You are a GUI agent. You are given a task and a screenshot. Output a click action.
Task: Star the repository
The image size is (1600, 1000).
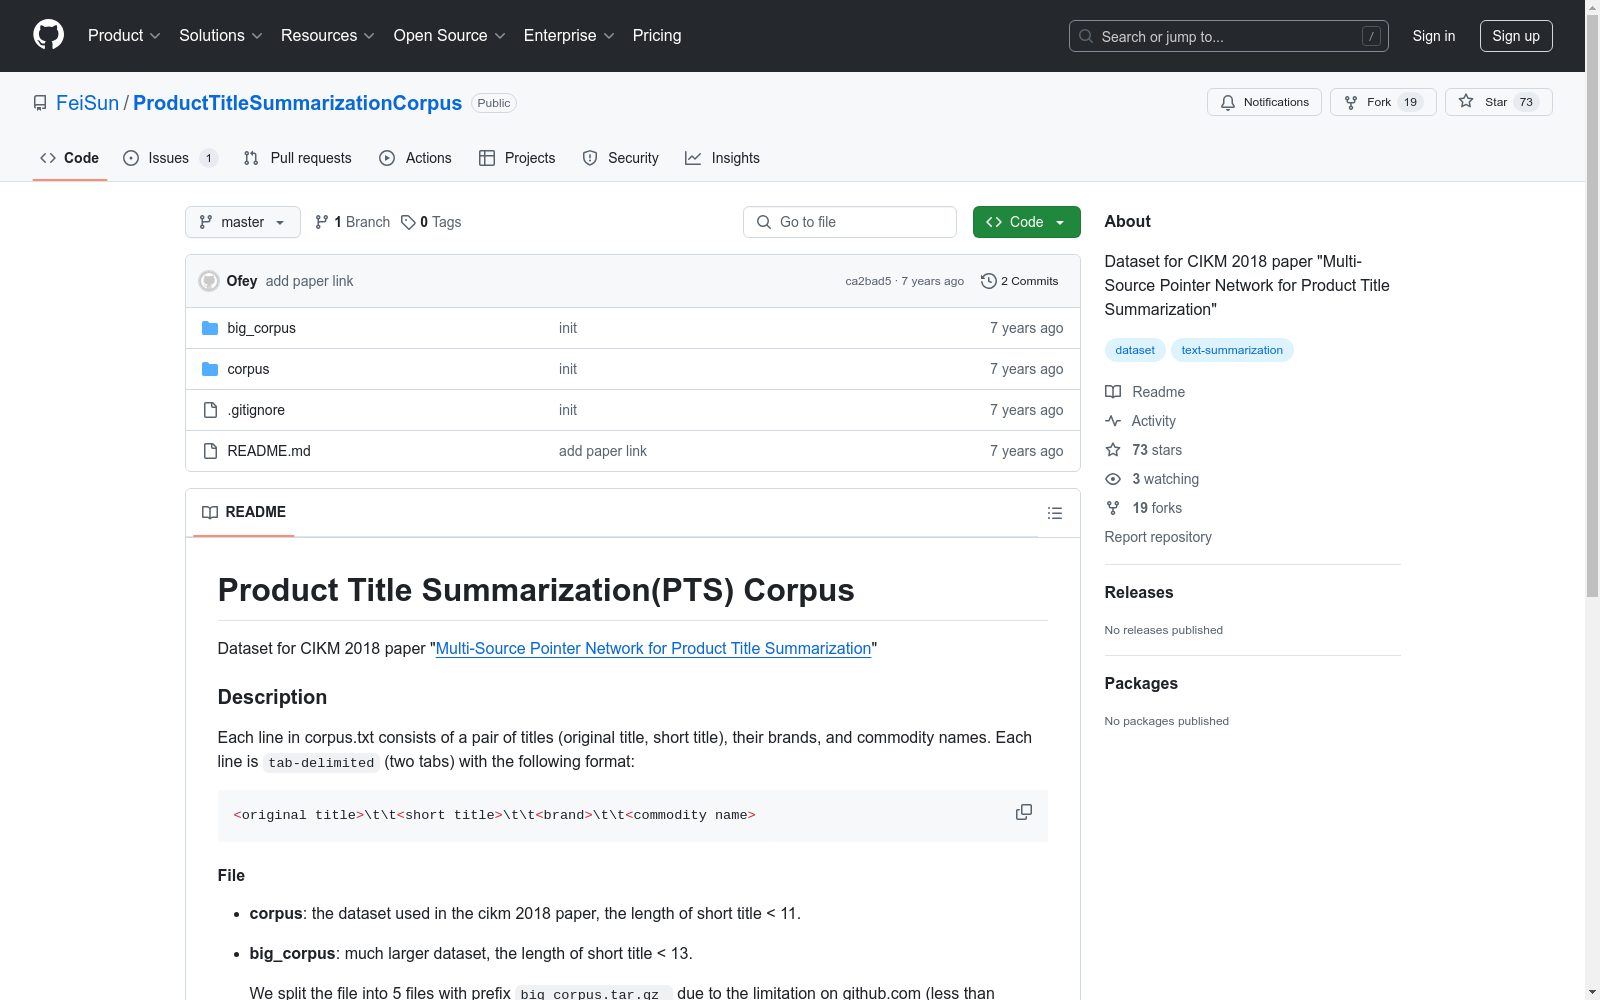coord(1498,102)
